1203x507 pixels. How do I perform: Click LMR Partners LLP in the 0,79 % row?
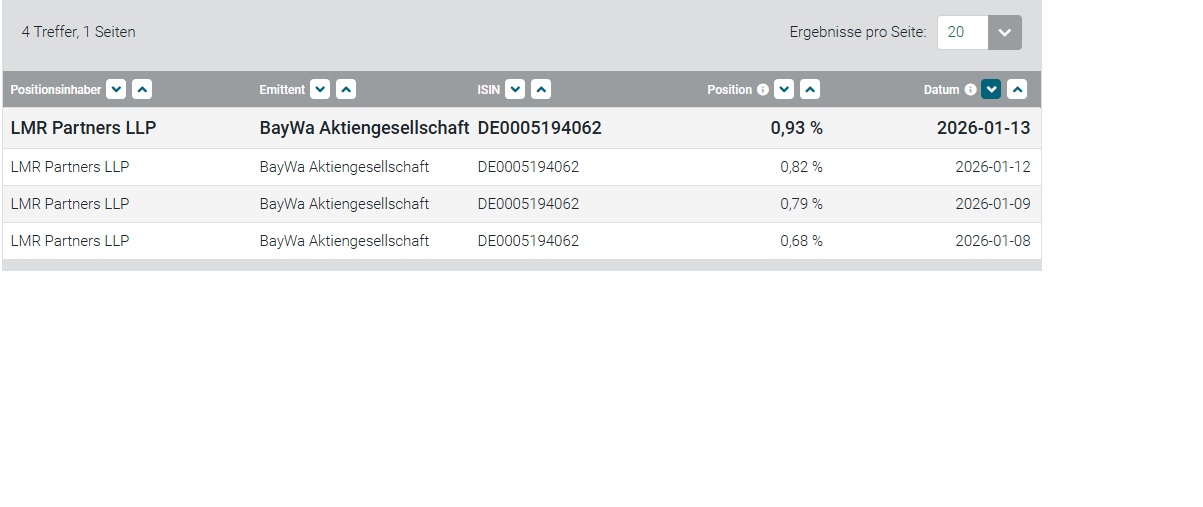pyautogui.click(x=70, y=204)
